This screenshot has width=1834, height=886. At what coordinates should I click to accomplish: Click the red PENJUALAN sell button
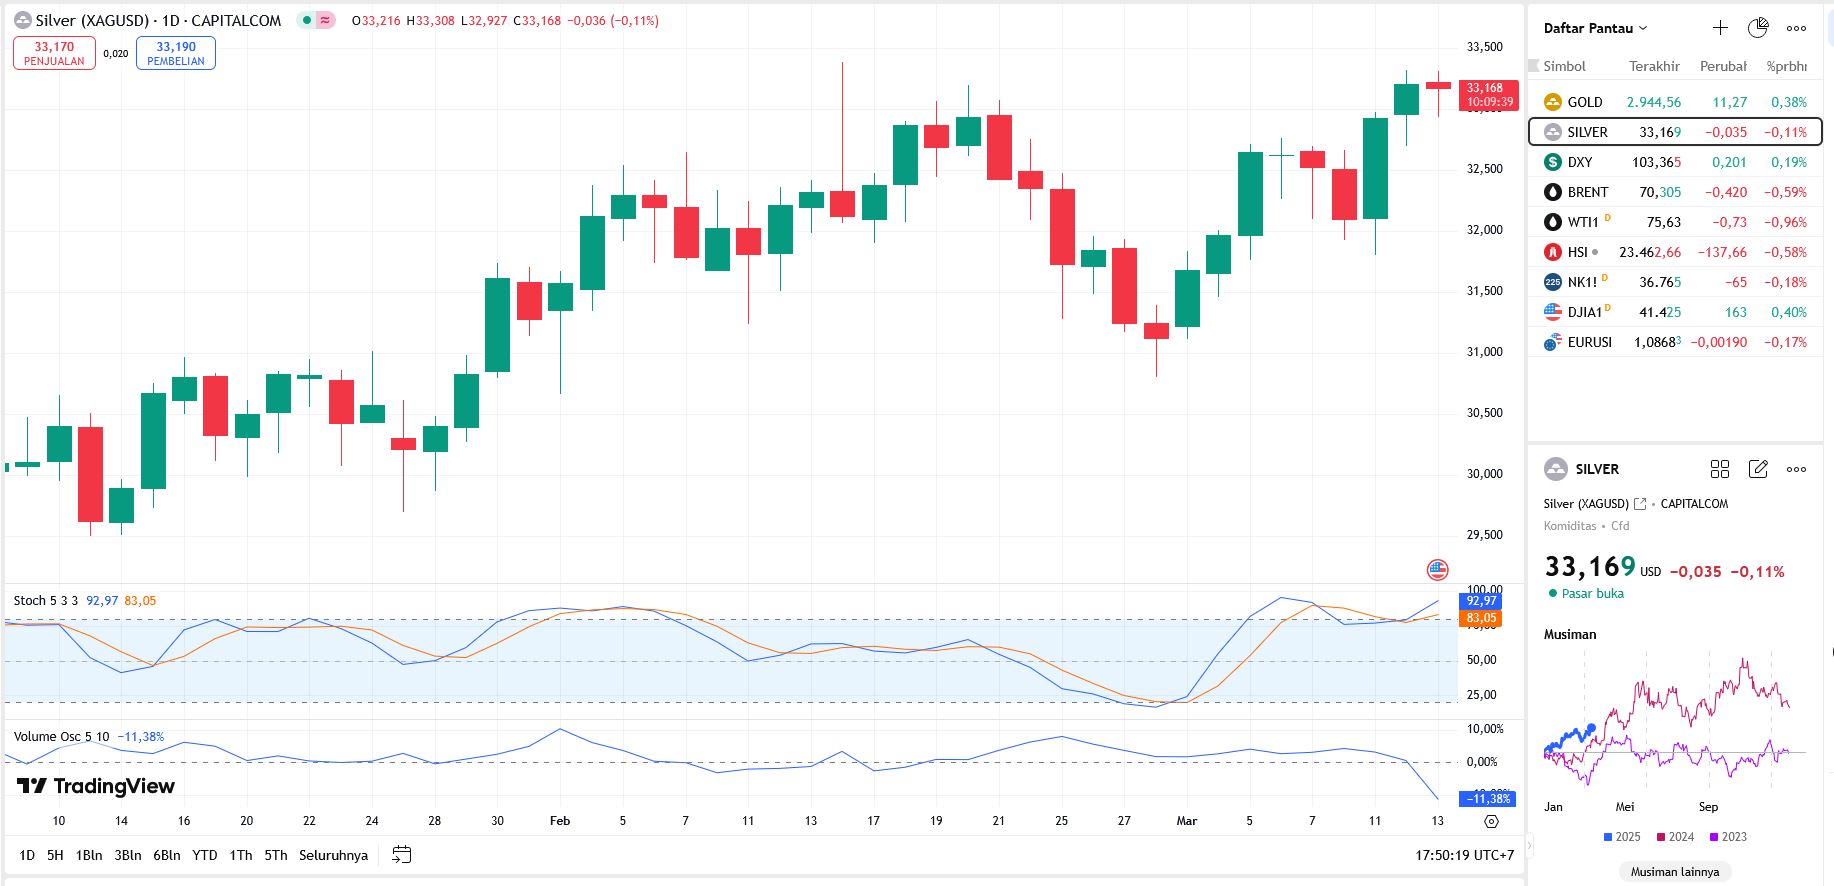[x=54, y=53]
